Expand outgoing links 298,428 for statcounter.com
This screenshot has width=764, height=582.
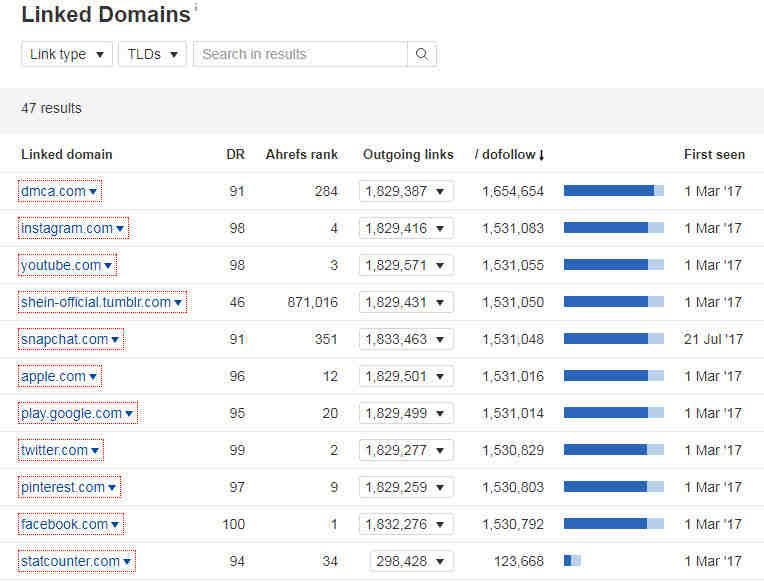pyautogui.click(x=412, y=561)
